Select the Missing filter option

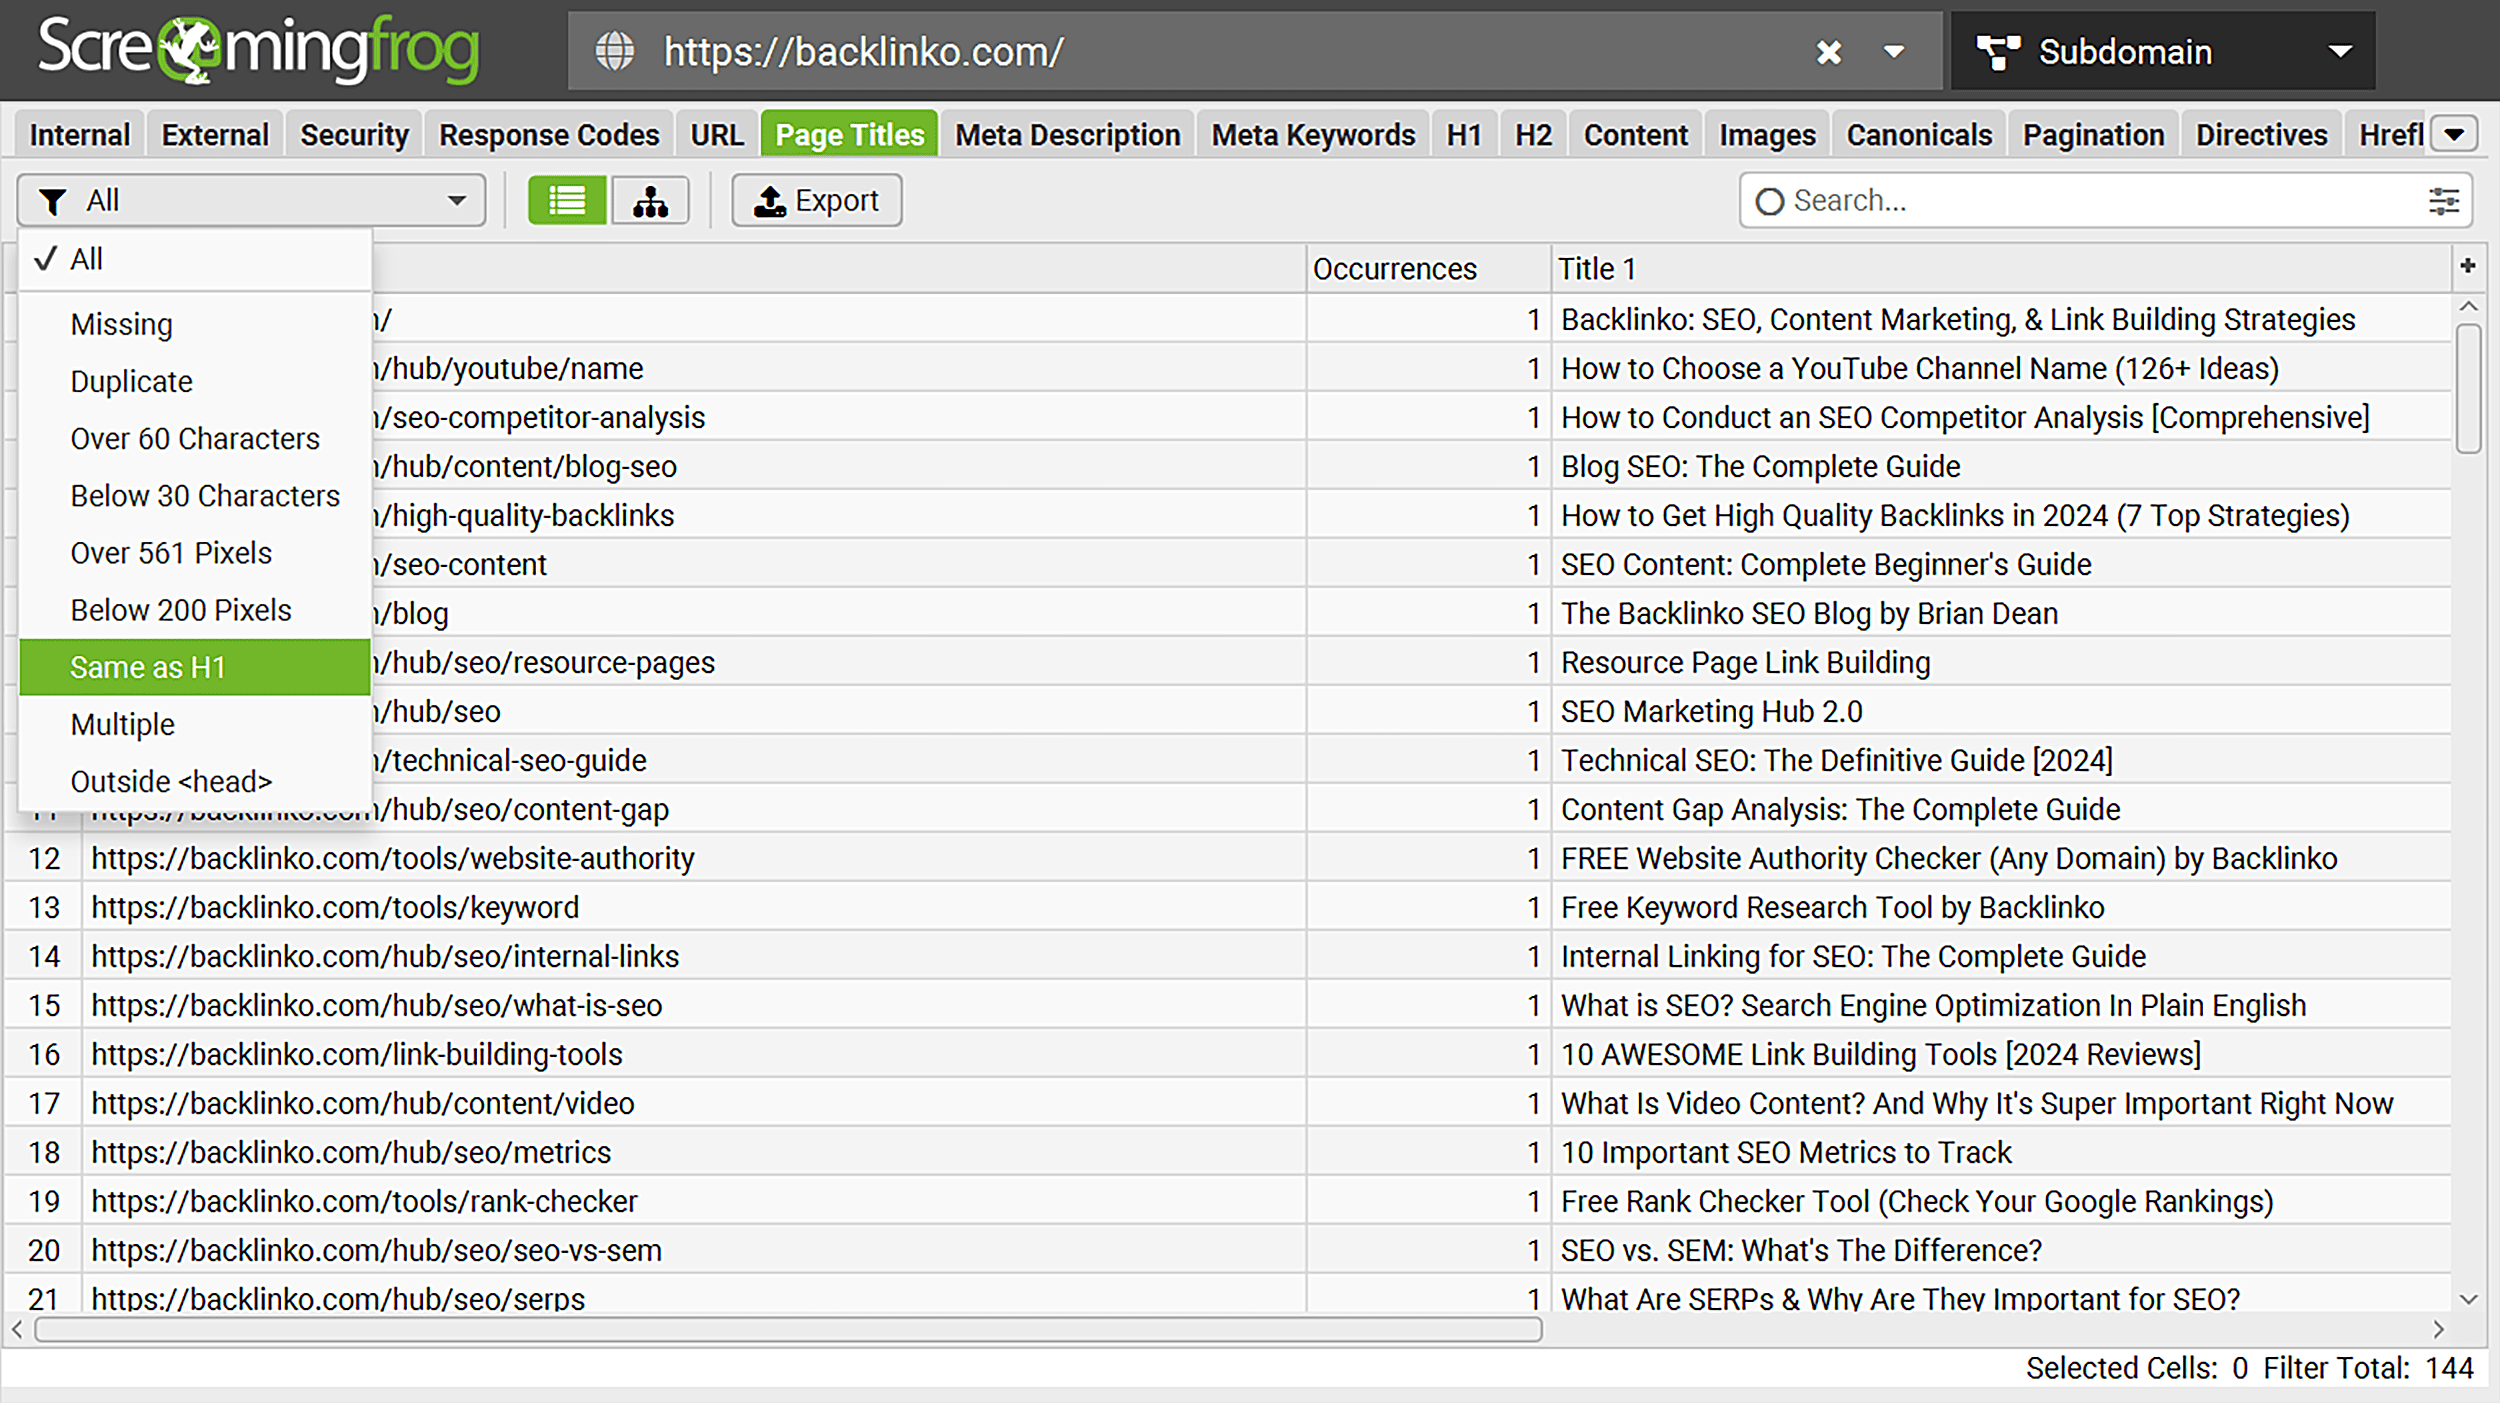[x=120, y=323]
